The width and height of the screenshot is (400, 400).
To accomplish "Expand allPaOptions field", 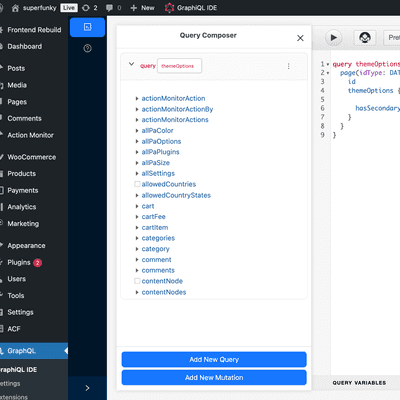I will (137, 142).
